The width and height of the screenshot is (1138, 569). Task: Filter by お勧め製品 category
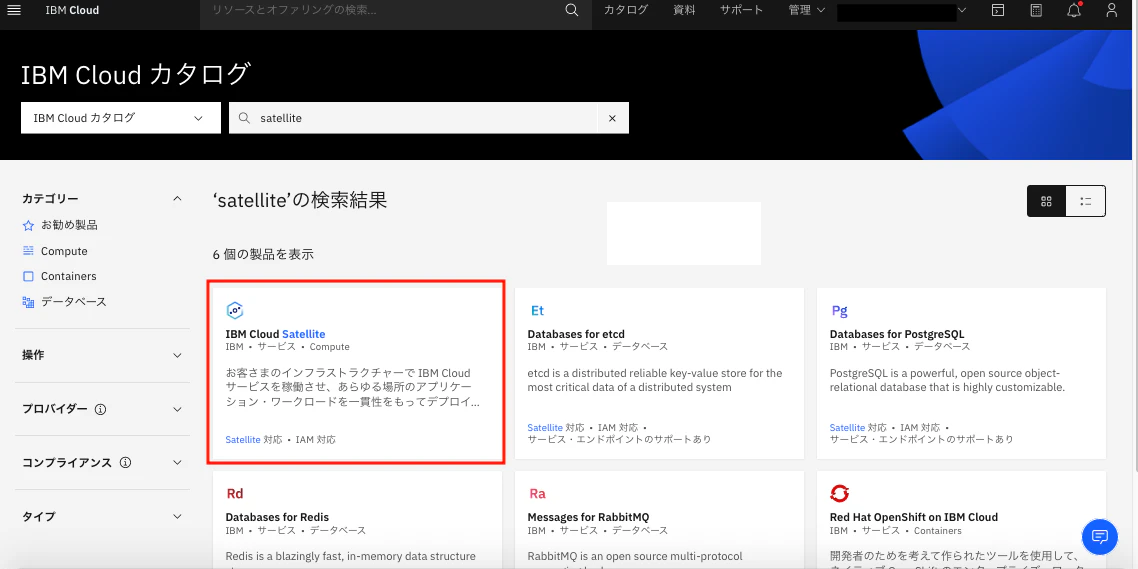69,226
